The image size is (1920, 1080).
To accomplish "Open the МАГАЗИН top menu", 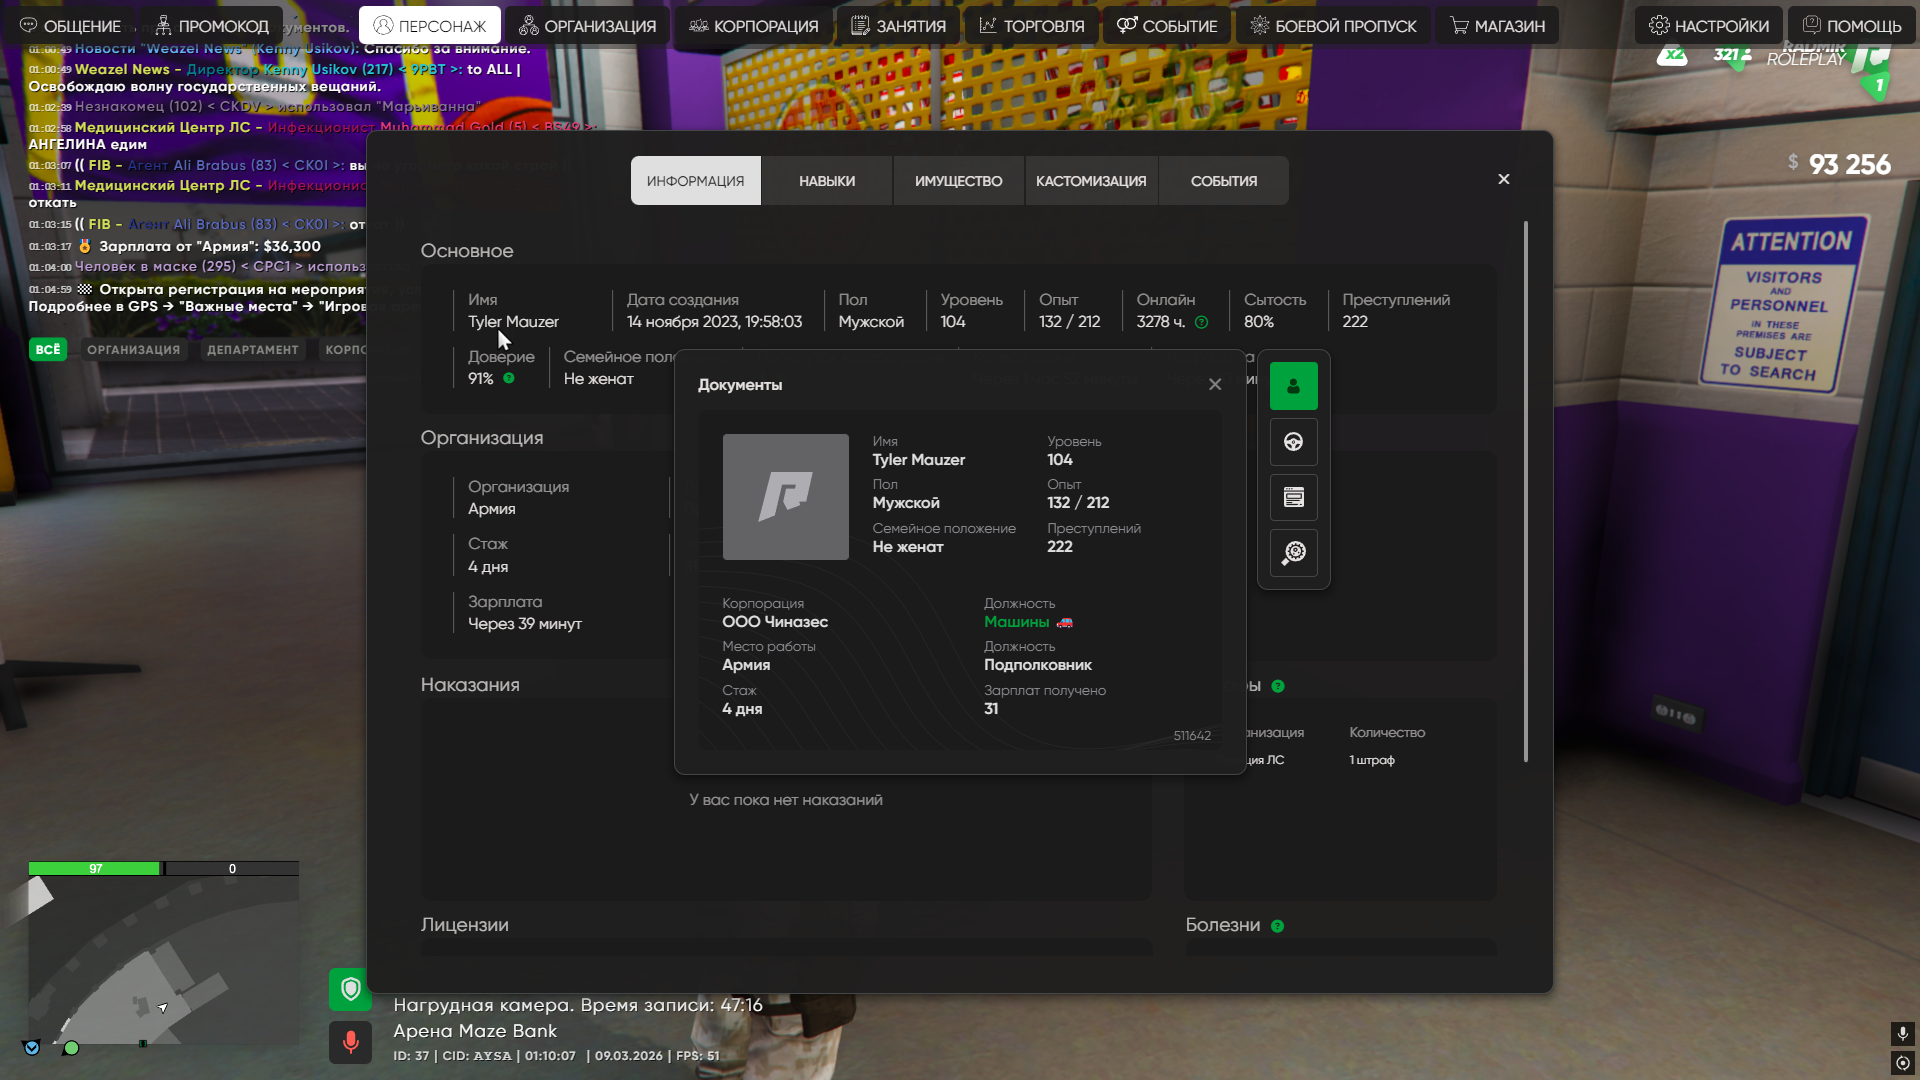I will [1497, 26].
